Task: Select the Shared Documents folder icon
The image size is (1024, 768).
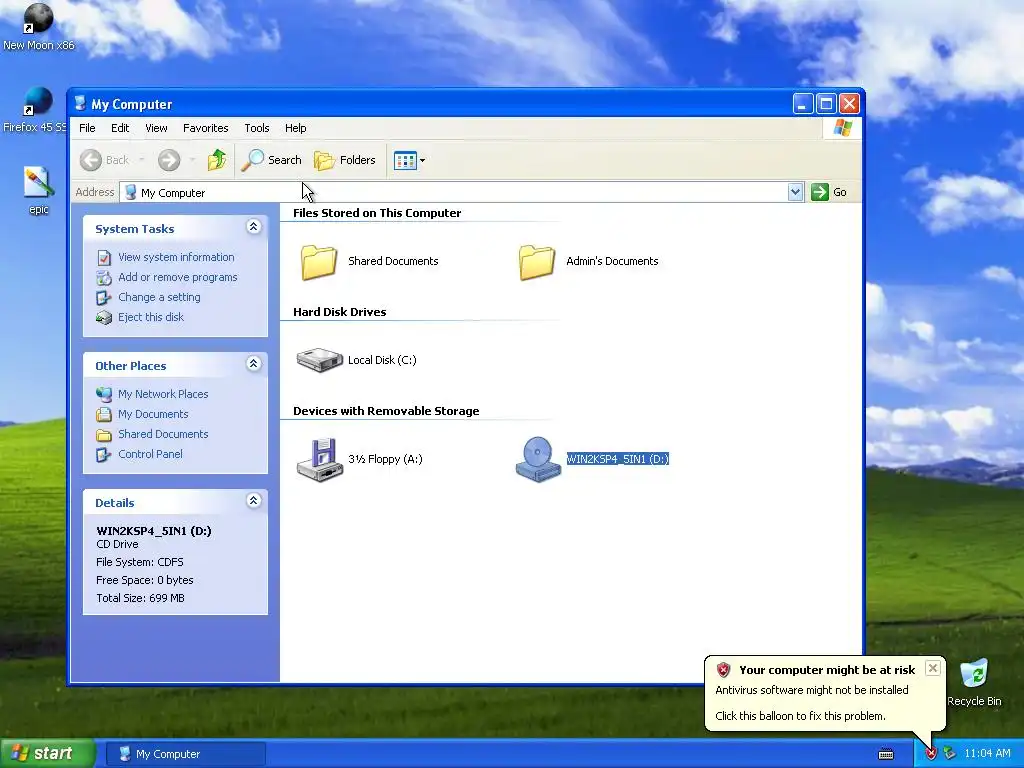Action: coord(319,262)
